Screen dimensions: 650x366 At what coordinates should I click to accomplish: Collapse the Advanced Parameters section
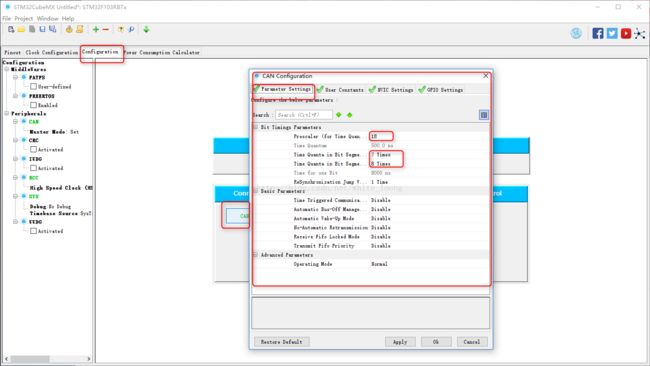pyautogui.click(x=256, y=255)
